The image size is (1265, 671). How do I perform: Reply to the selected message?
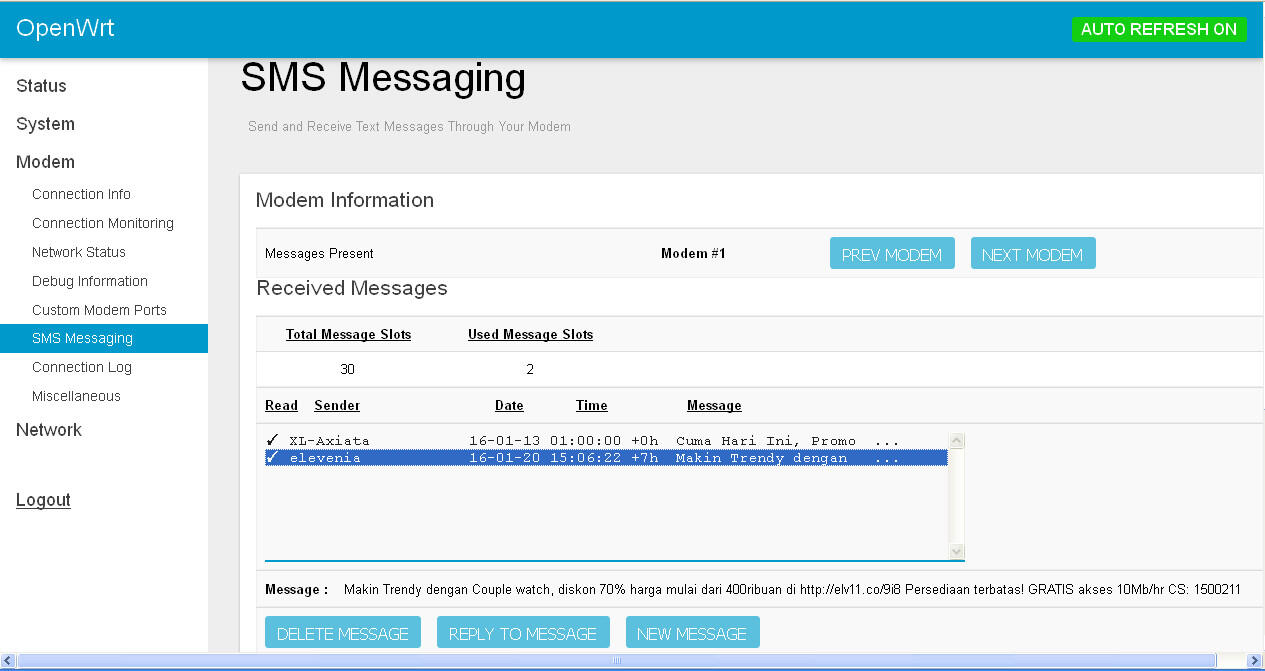pos(523,632)
